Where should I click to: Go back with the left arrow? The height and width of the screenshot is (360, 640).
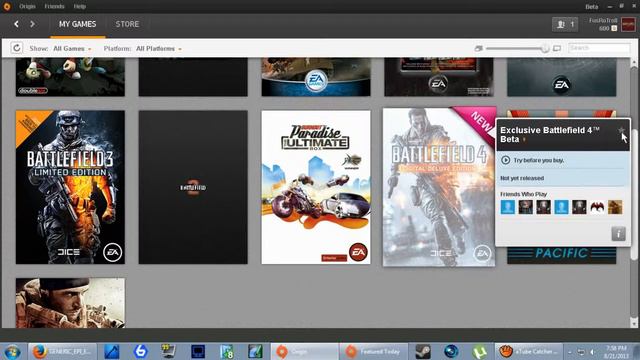pyautogui.click(x=16, y=24)
